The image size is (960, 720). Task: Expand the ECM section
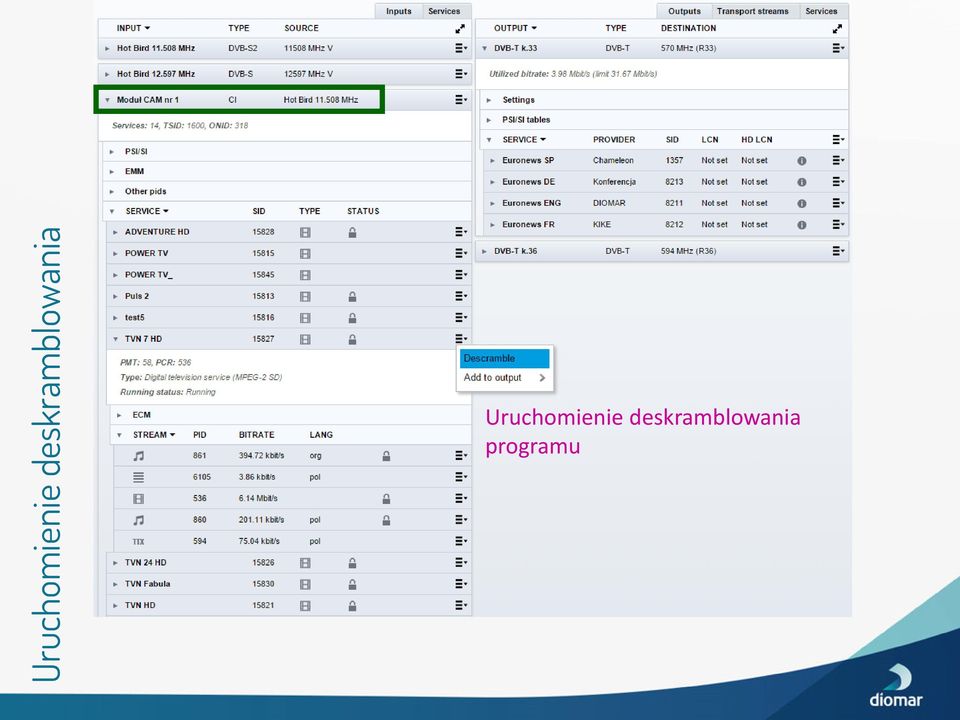119,415
